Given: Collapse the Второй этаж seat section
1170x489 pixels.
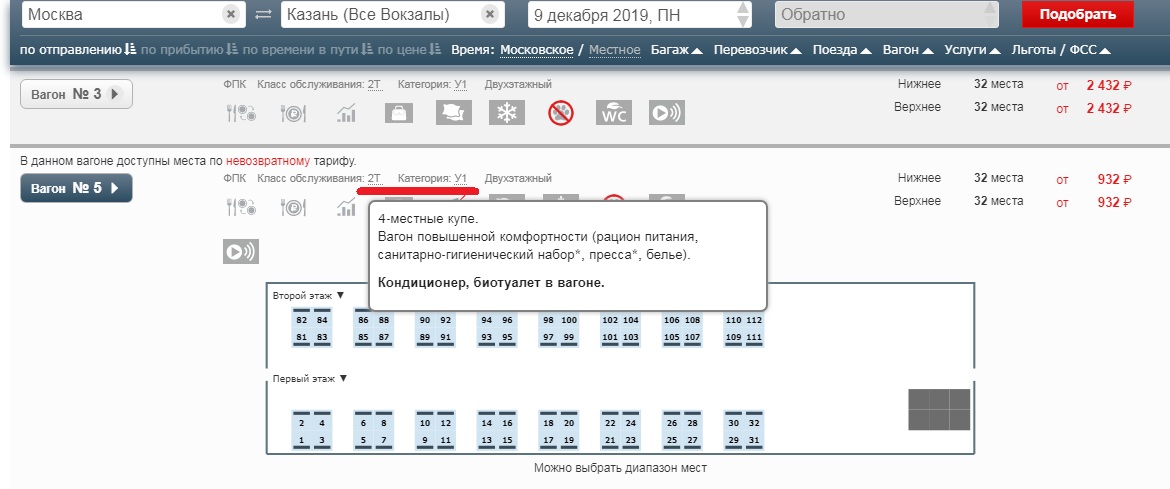Looking at the screenshot, I should click(308, 295).
